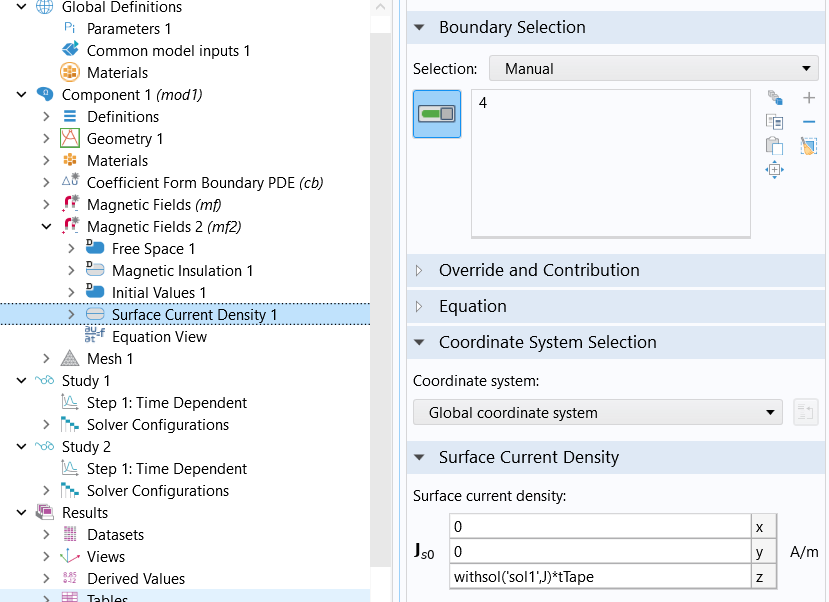Open the Selection dropdown set to Manual
Image resolution: width=829 pixels, height=602 pixels.
click(x=653, y=69)
